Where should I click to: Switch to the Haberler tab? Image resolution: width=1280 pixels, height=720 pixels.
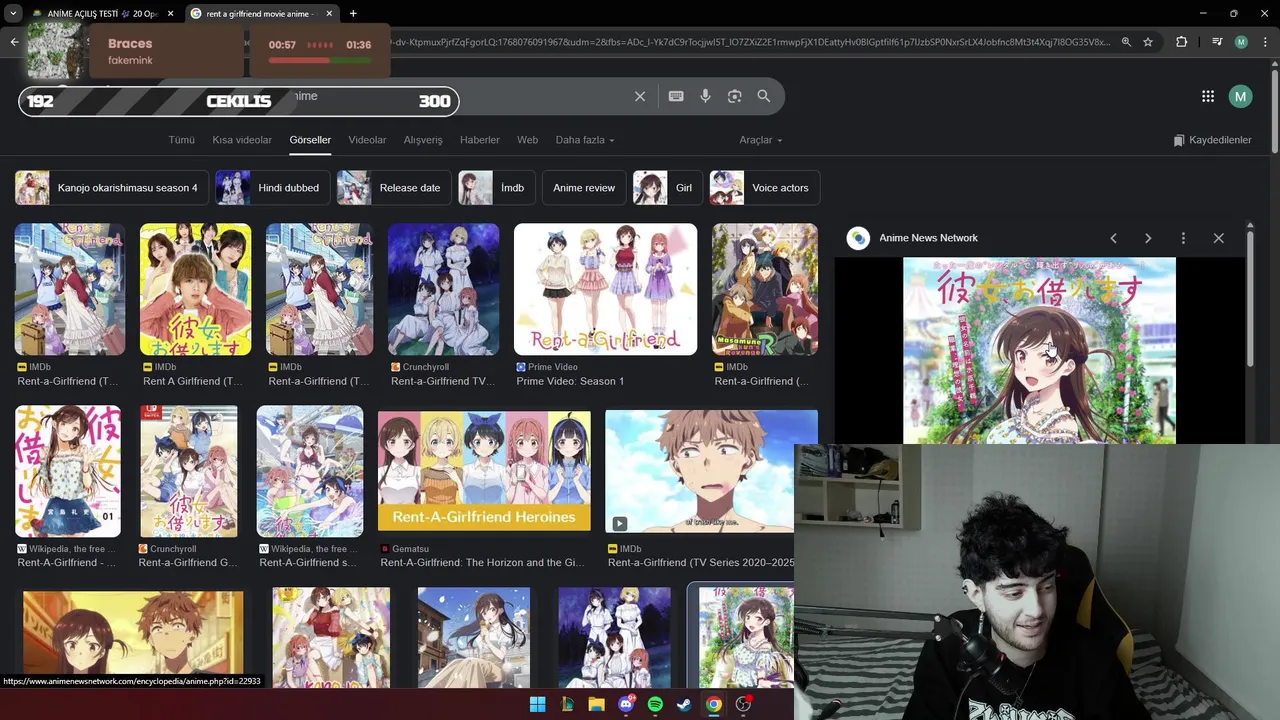480,140
